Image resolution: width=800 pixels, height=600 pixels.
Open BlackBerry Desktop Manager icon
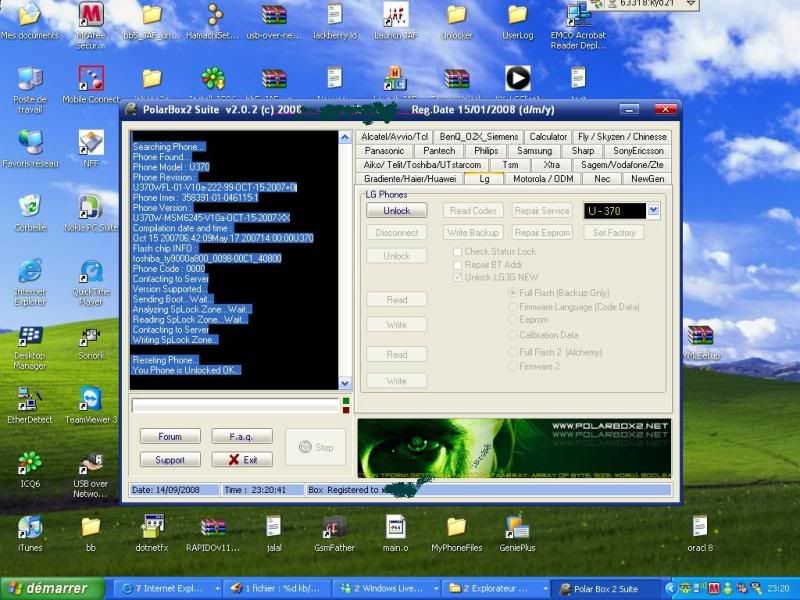30,347
